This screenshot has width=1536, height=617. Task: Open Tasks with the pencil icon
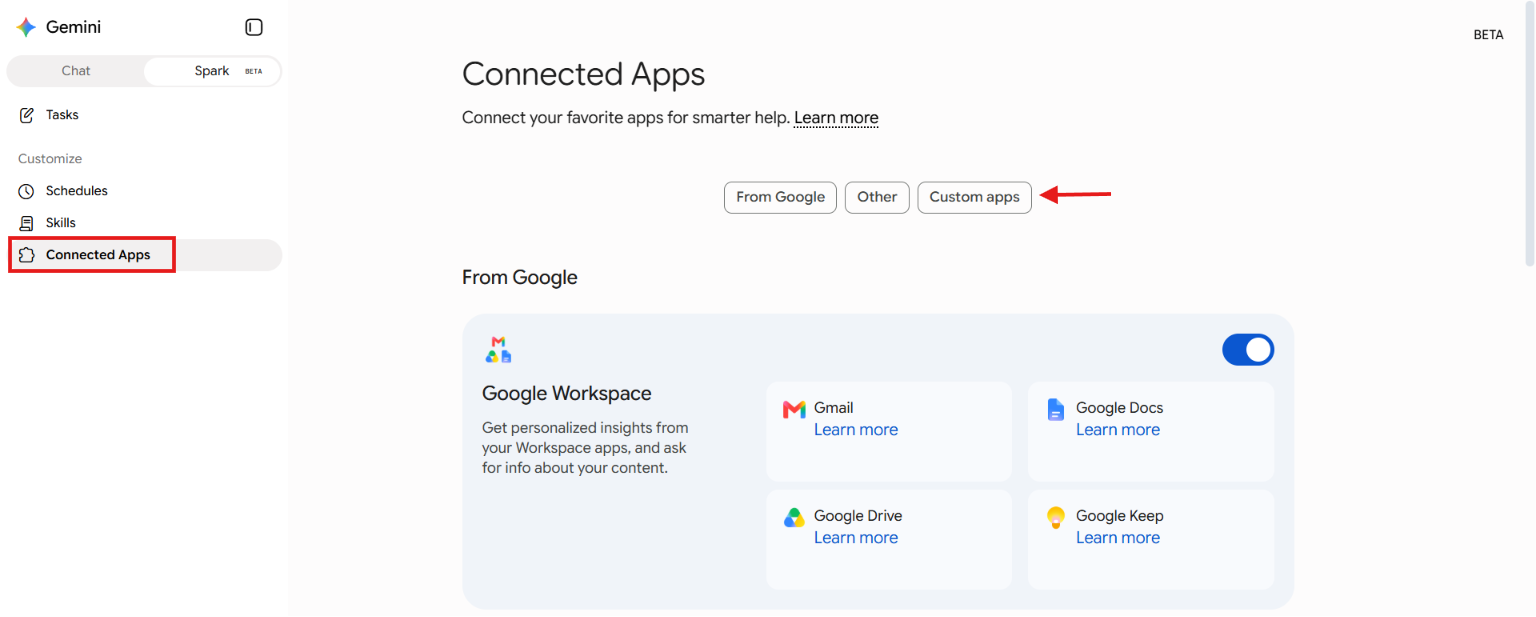(x=27, y=115)
